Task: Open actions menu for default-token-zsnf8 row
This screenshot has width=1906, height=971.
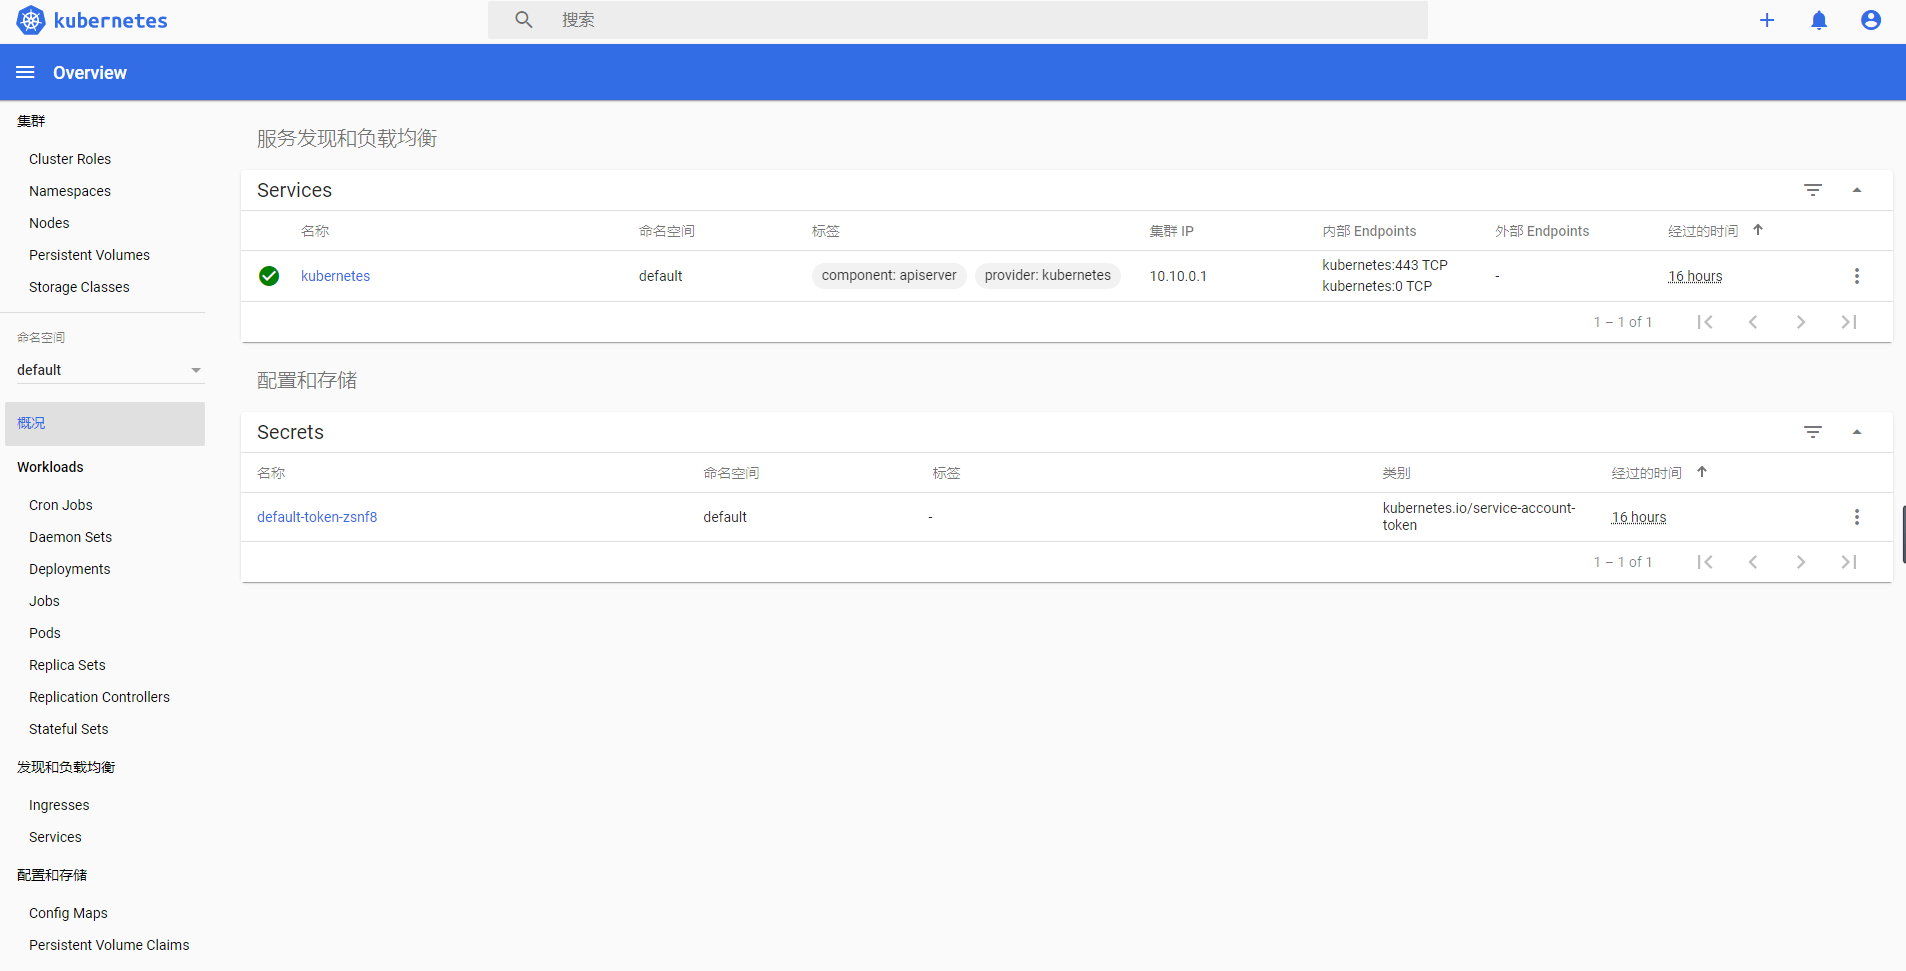Action: tap(1857, 517)
